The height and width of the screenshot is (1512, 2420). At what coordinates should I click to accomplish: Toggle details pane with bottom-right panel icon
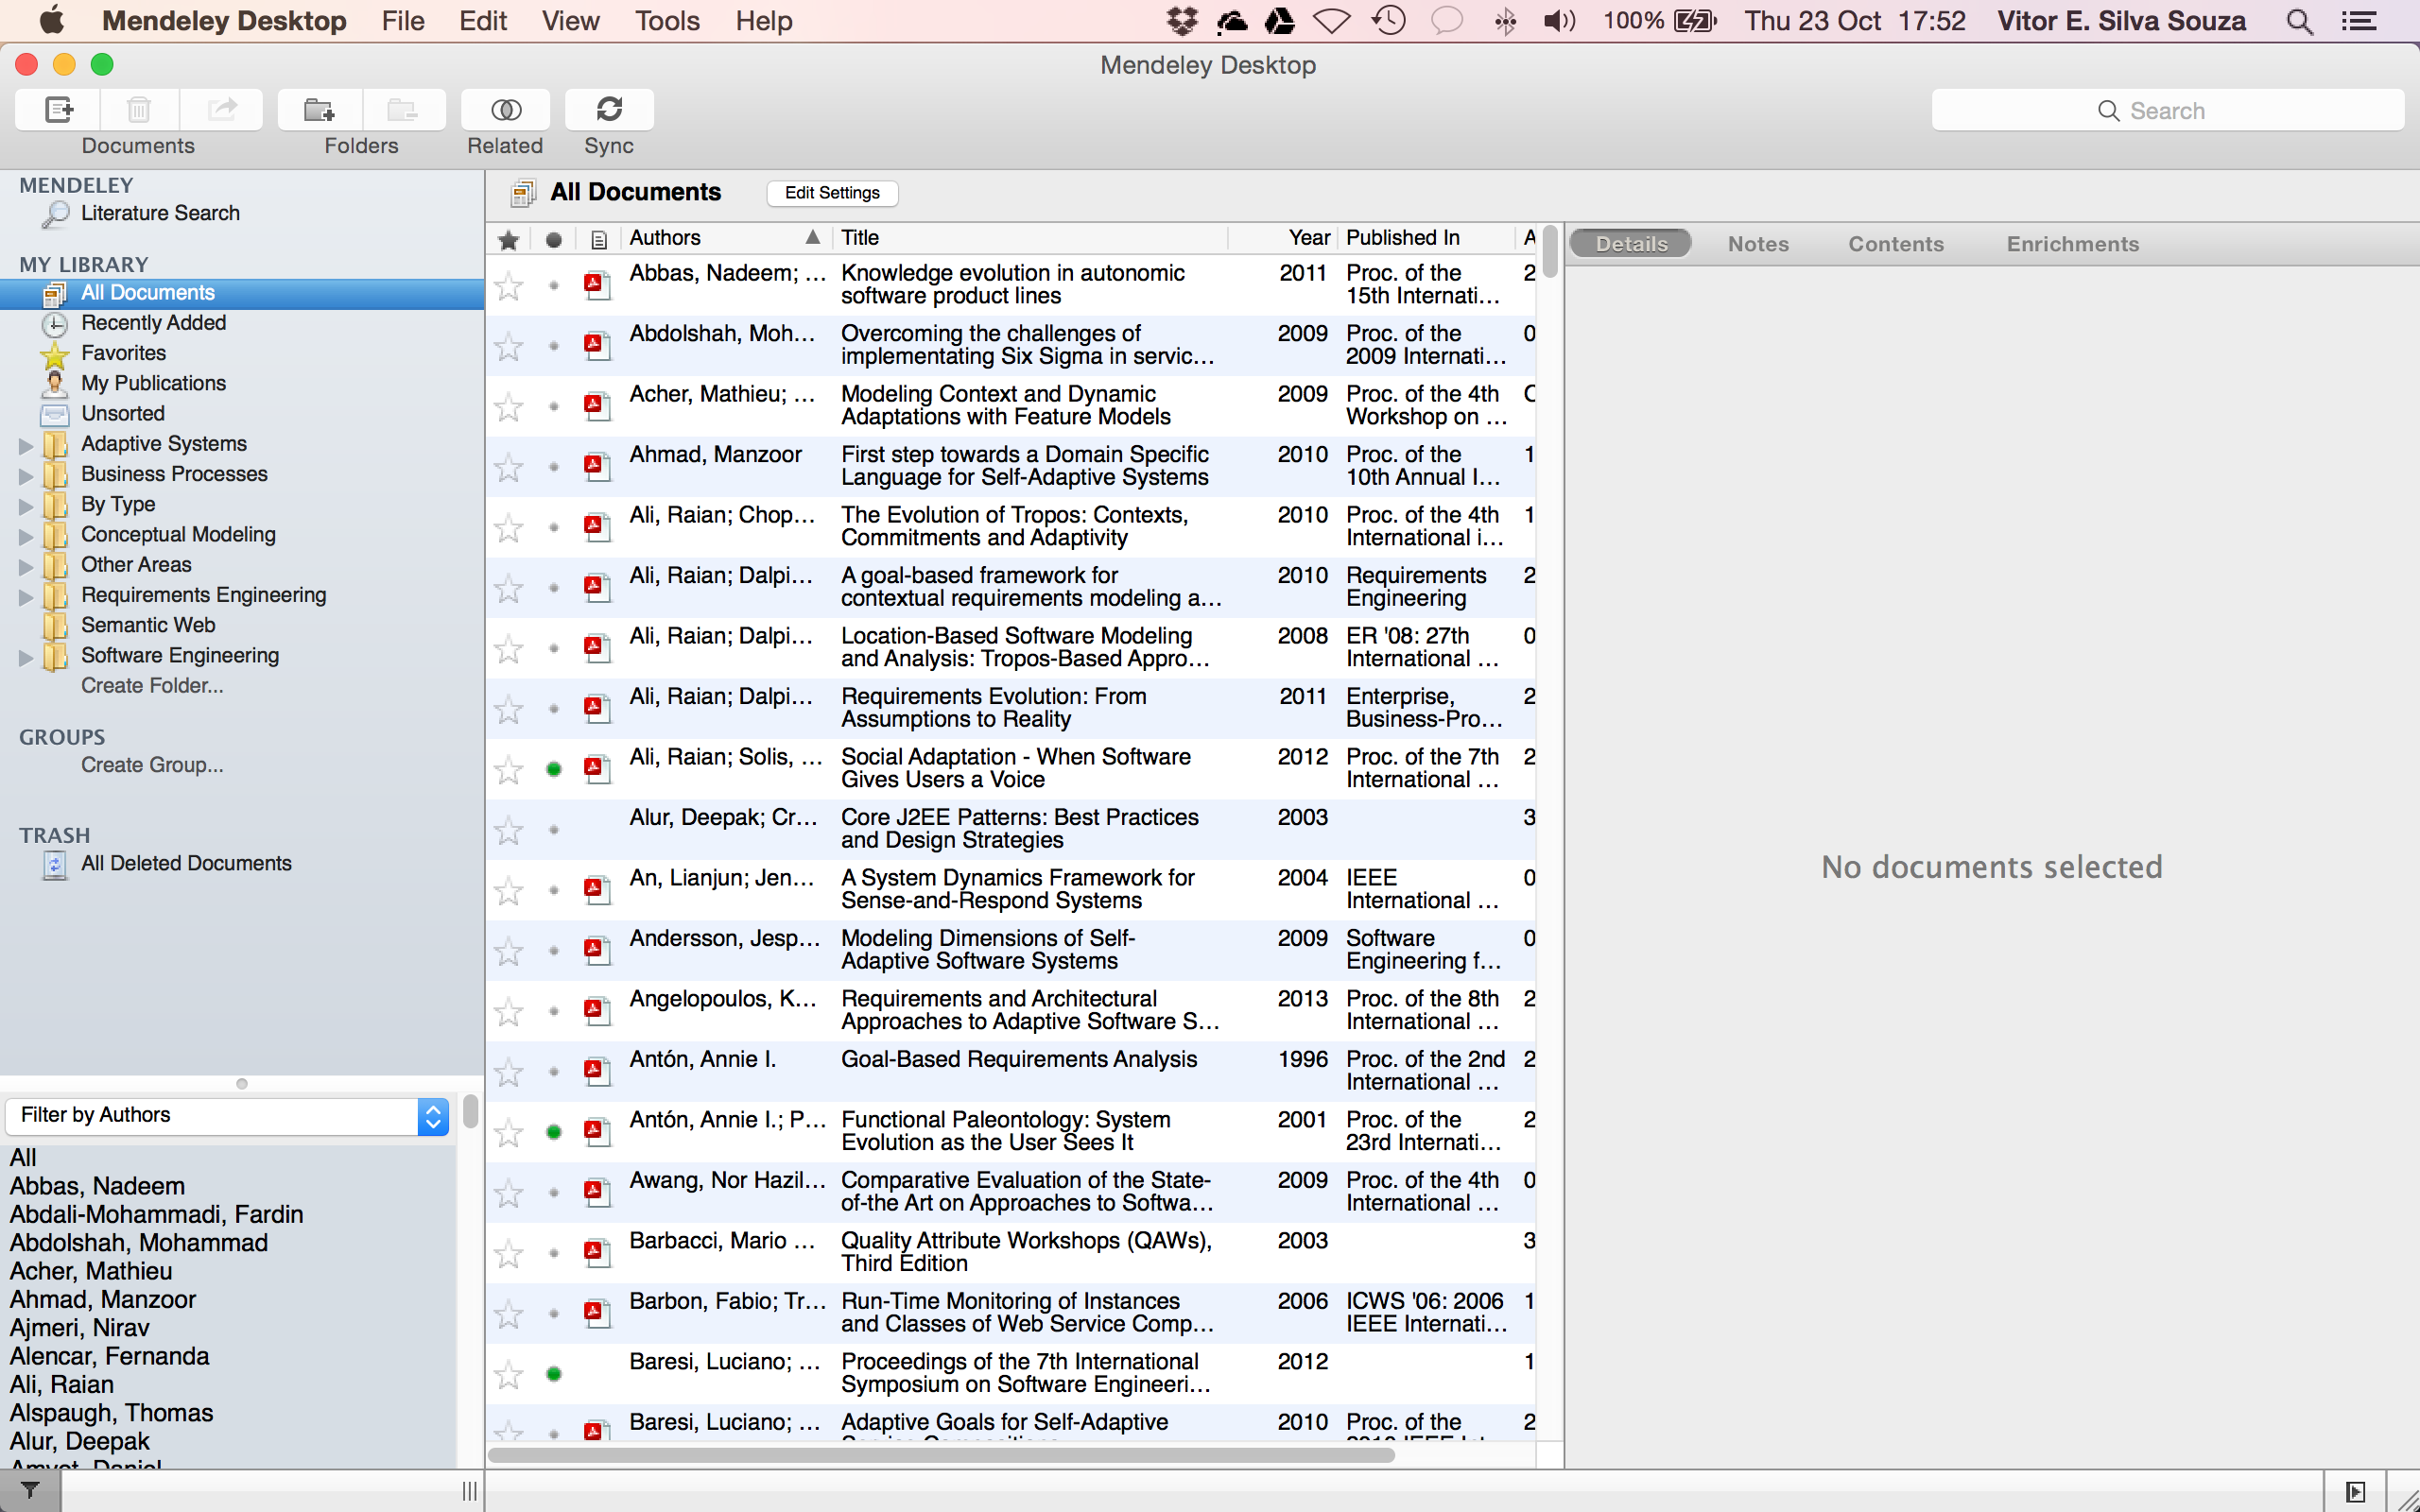(2355, 1491)
